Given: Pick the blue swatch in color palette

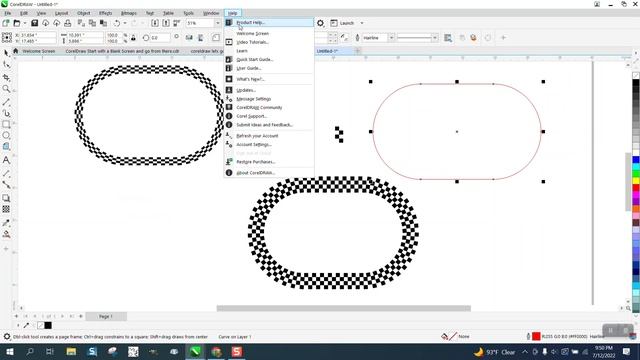Looking at the screenshot, I should point(636,160).
